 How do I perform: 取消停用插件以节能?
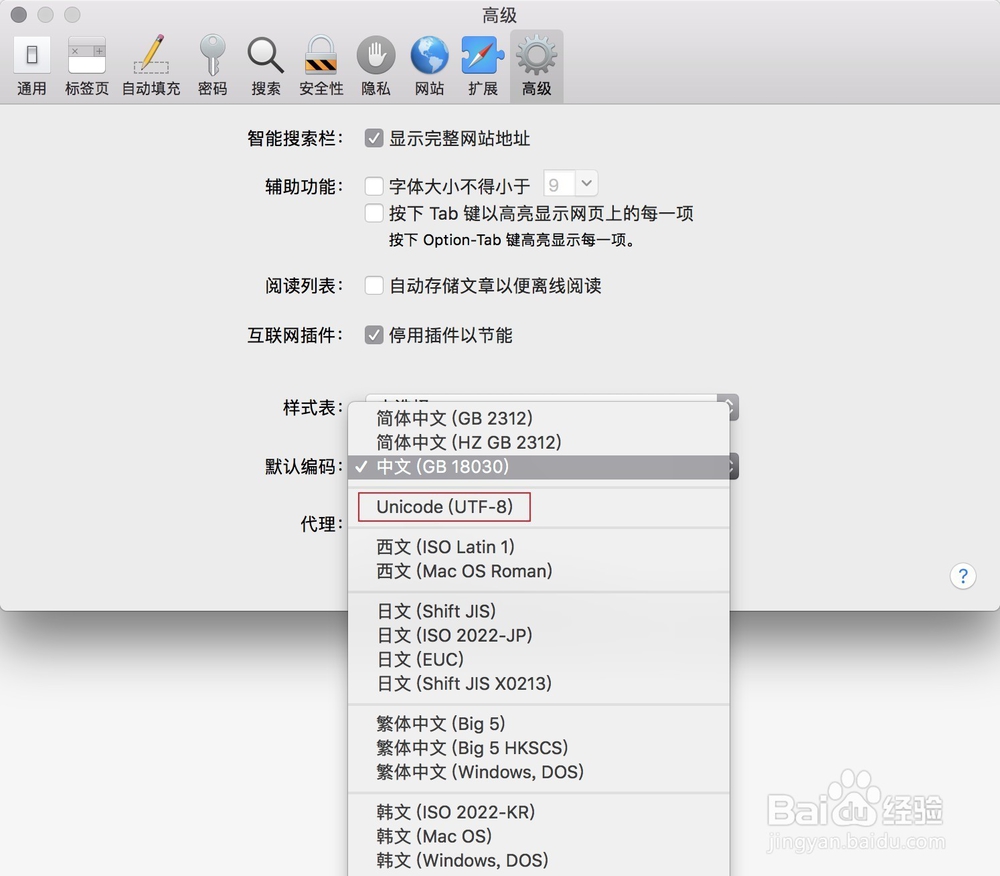[x=374, y=335]
